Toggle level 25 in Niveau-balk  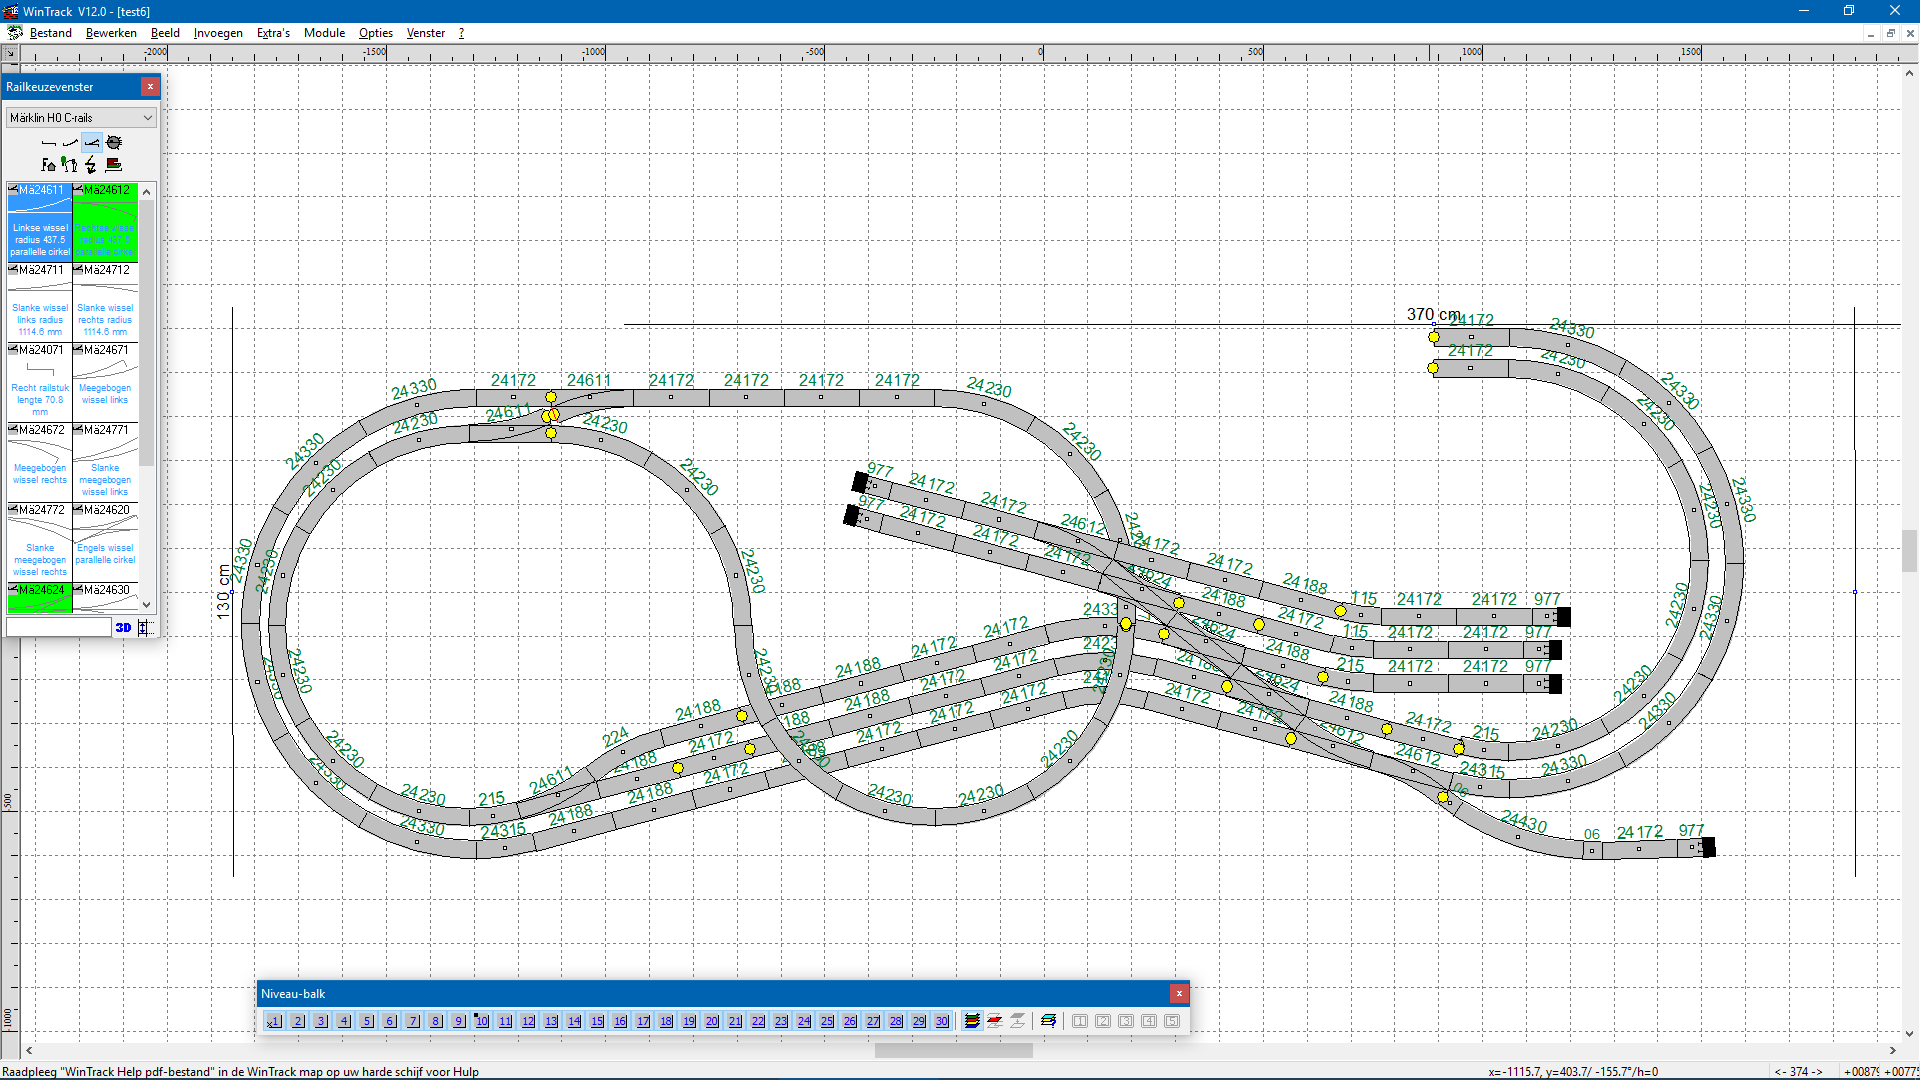coord(827,1021)
